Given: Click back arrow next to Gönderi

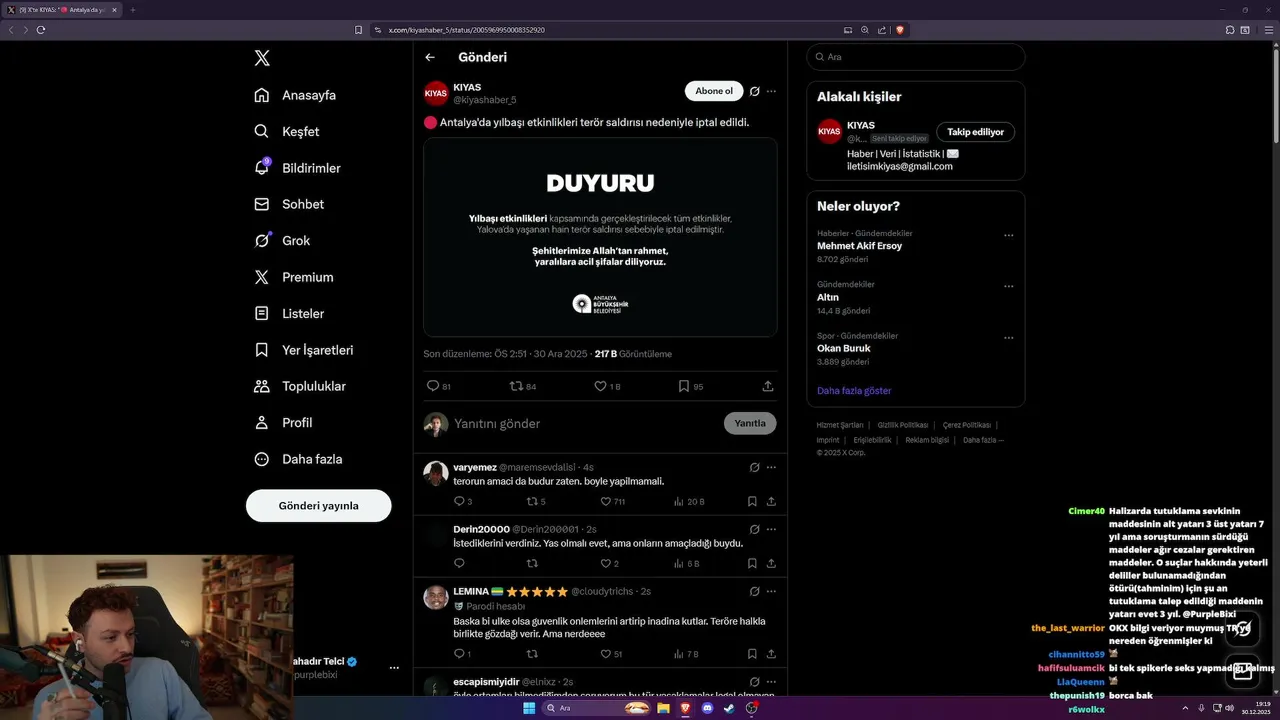Looking at the screenshot, I should (430, 57).
